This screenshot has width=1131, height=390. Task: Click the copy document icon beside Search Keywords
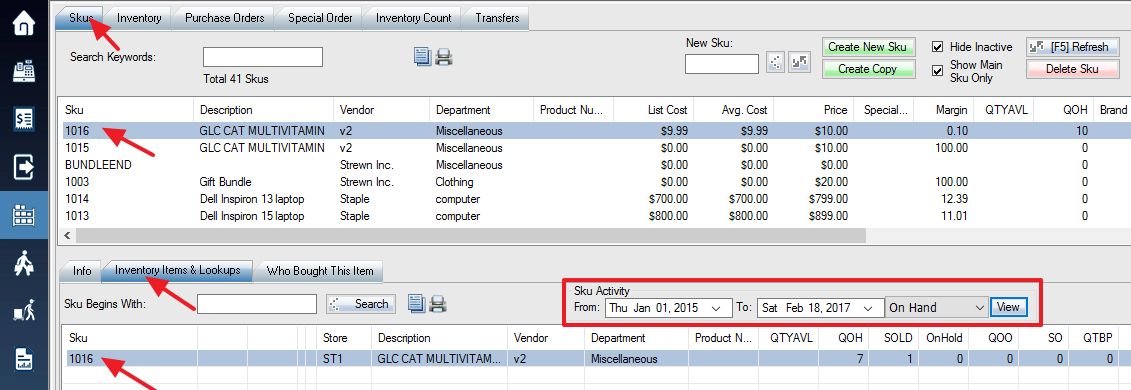coord(423,57)
